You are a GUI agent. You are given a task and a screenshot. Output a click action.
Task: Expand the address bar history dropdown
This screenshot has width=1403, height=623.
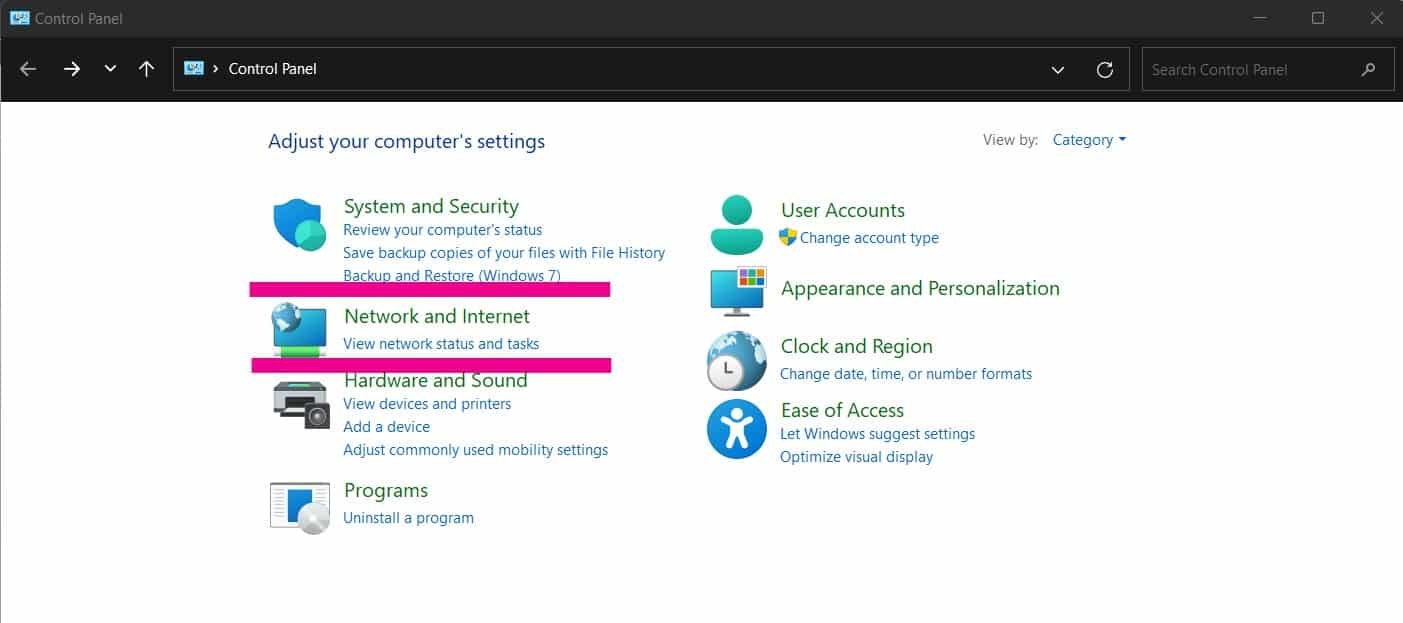pyautogui.click(x=1058, y=69)
